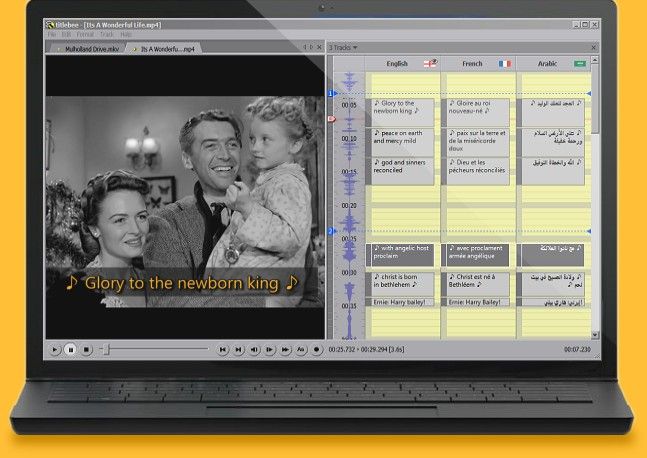Screen dimensions: 647x458
Task: Select French cue 'Dieu et les pécheurs réconciliés'
Action: [x=475, y=171]
